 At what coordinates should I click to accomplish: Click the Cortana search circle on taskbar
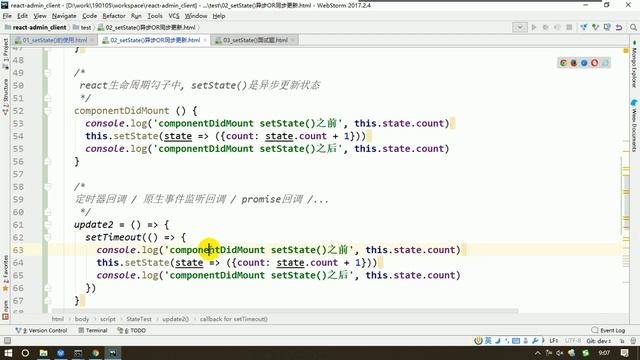[x=25, y=353]
